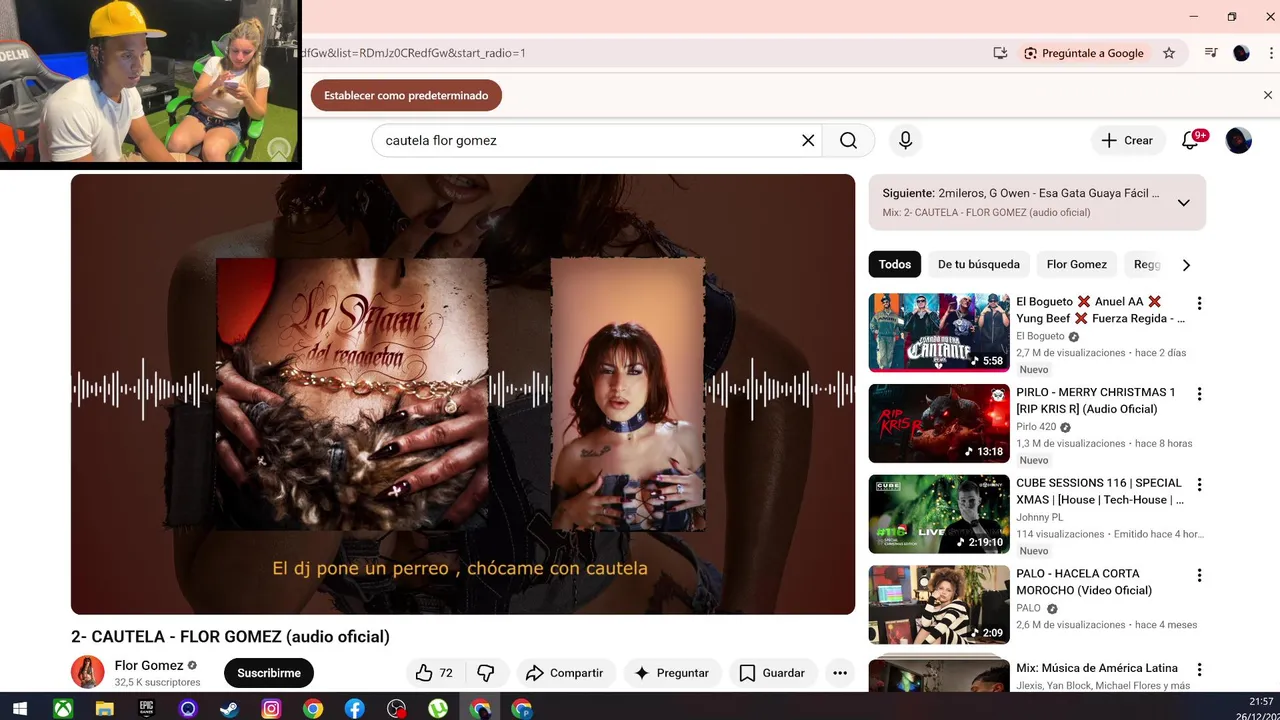Expand the mix queue panel
Screen dimensions: 1280x720
coord(1183,203)
